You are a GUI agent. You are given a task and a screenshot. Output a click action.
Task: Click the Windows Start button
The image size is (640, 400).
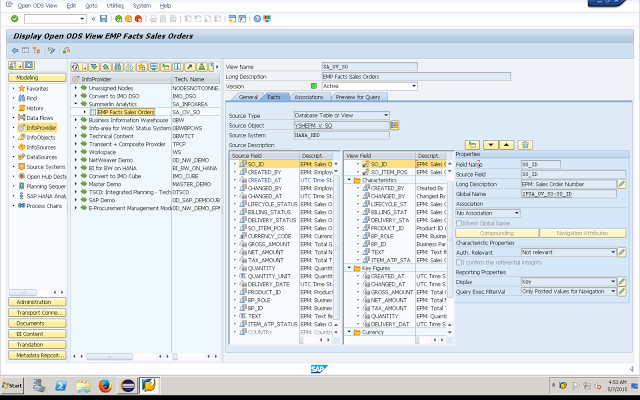point(12,385)
